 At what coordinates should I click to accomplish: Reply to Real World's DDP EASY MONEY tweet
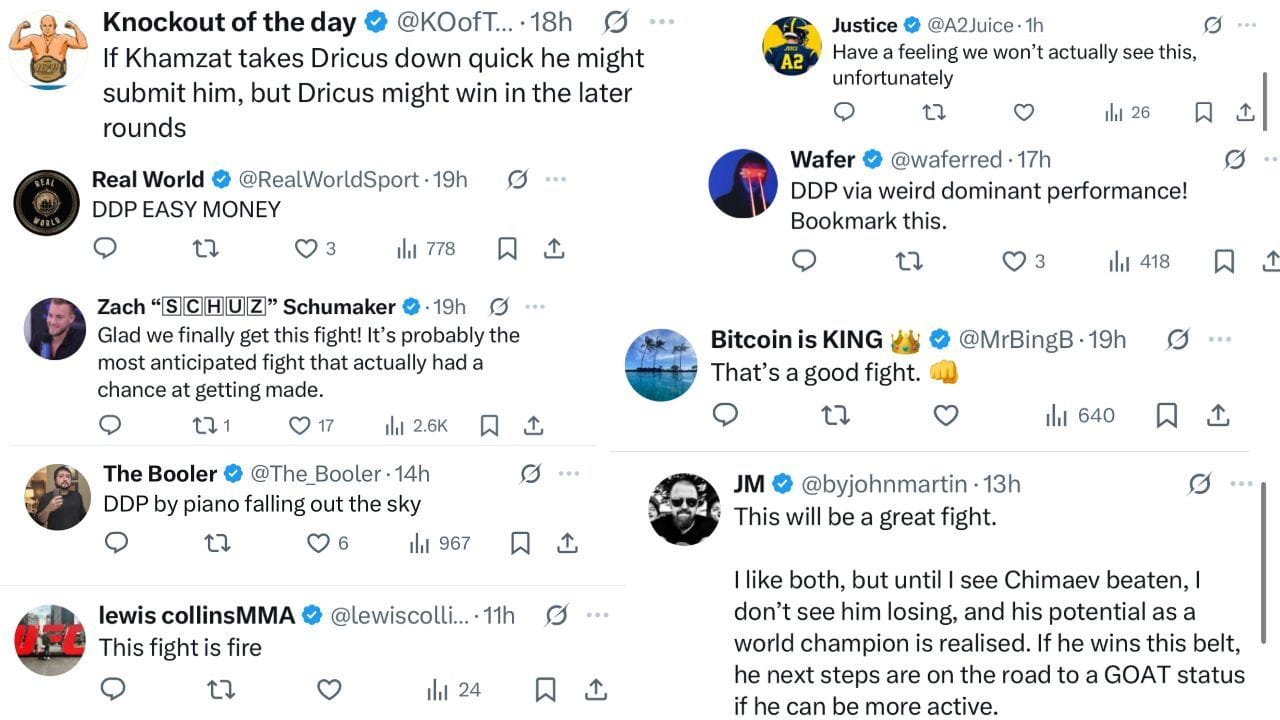[105, 248]
